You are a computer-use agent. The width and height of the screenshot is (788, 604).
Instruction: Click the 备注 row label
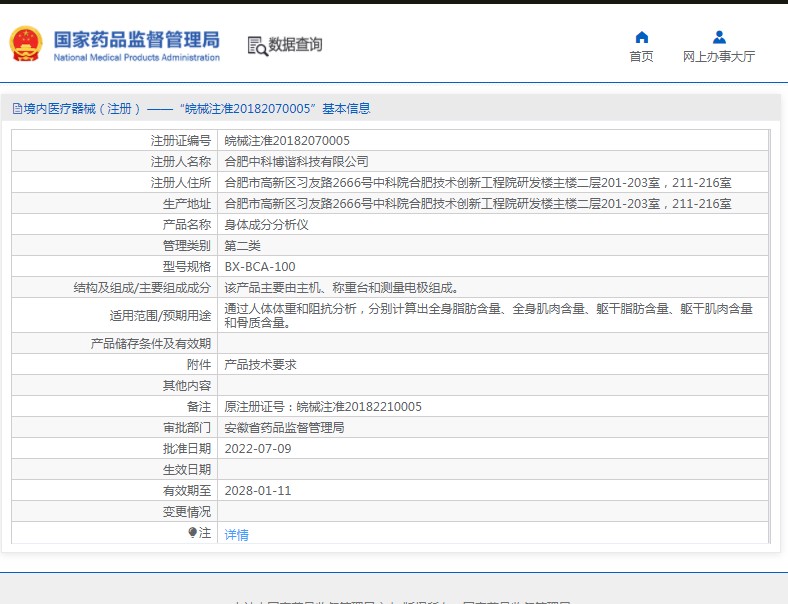click(x=199, y=407)
